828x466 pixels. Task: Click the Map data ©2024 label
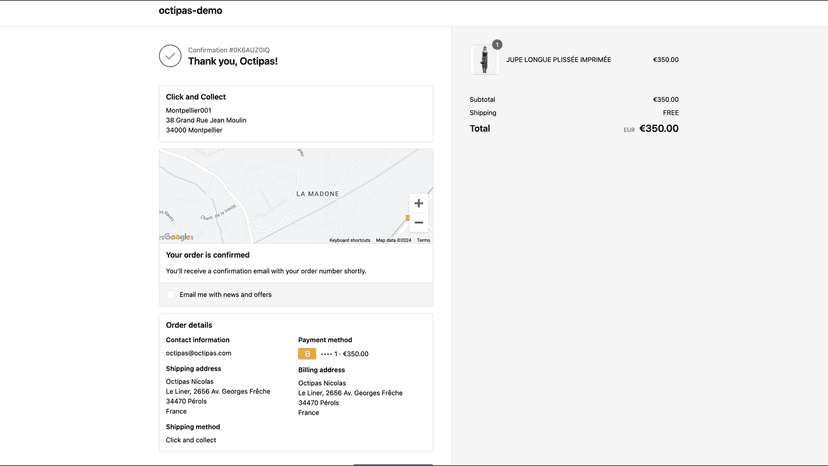(393, 240)
